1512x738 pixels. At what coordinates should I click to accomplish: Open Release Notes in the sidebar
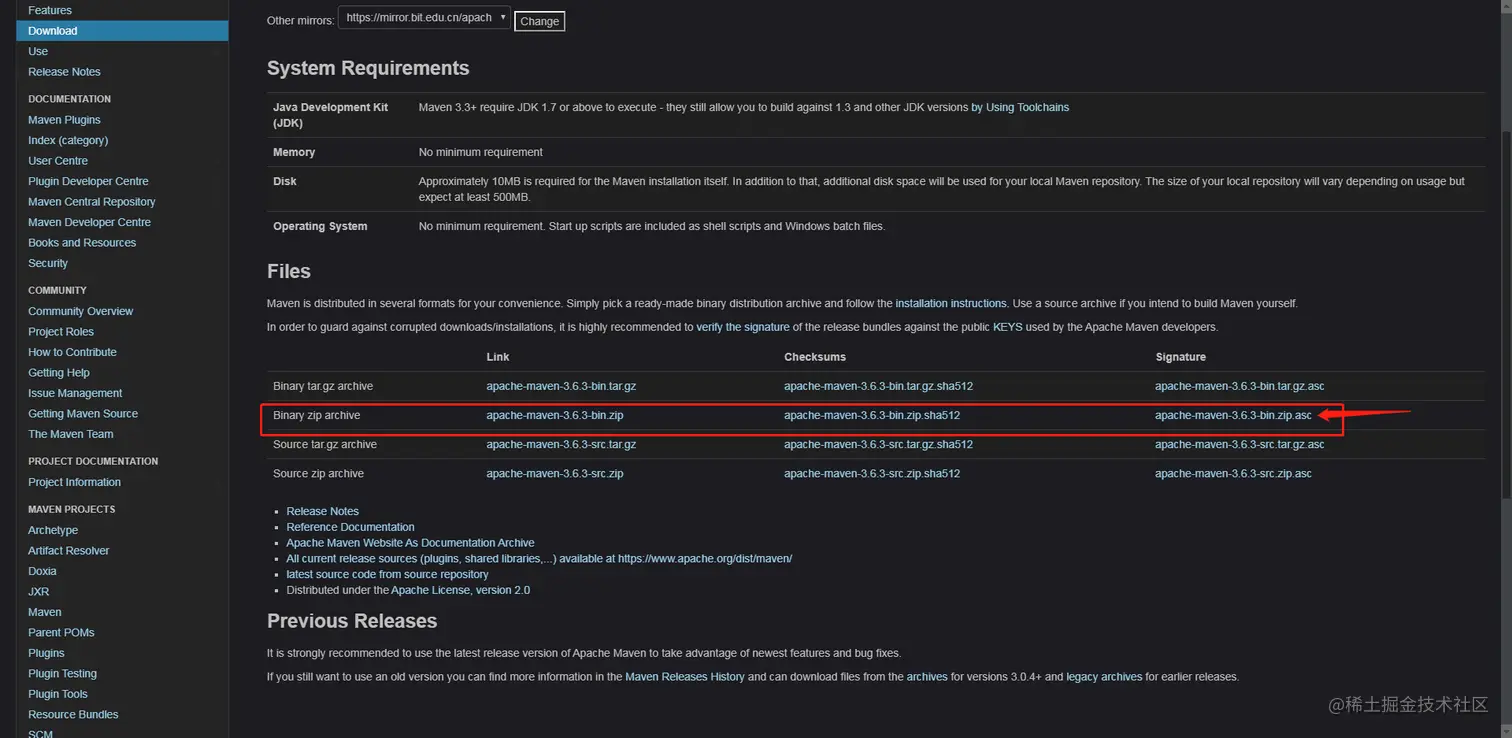coord(64,72)
